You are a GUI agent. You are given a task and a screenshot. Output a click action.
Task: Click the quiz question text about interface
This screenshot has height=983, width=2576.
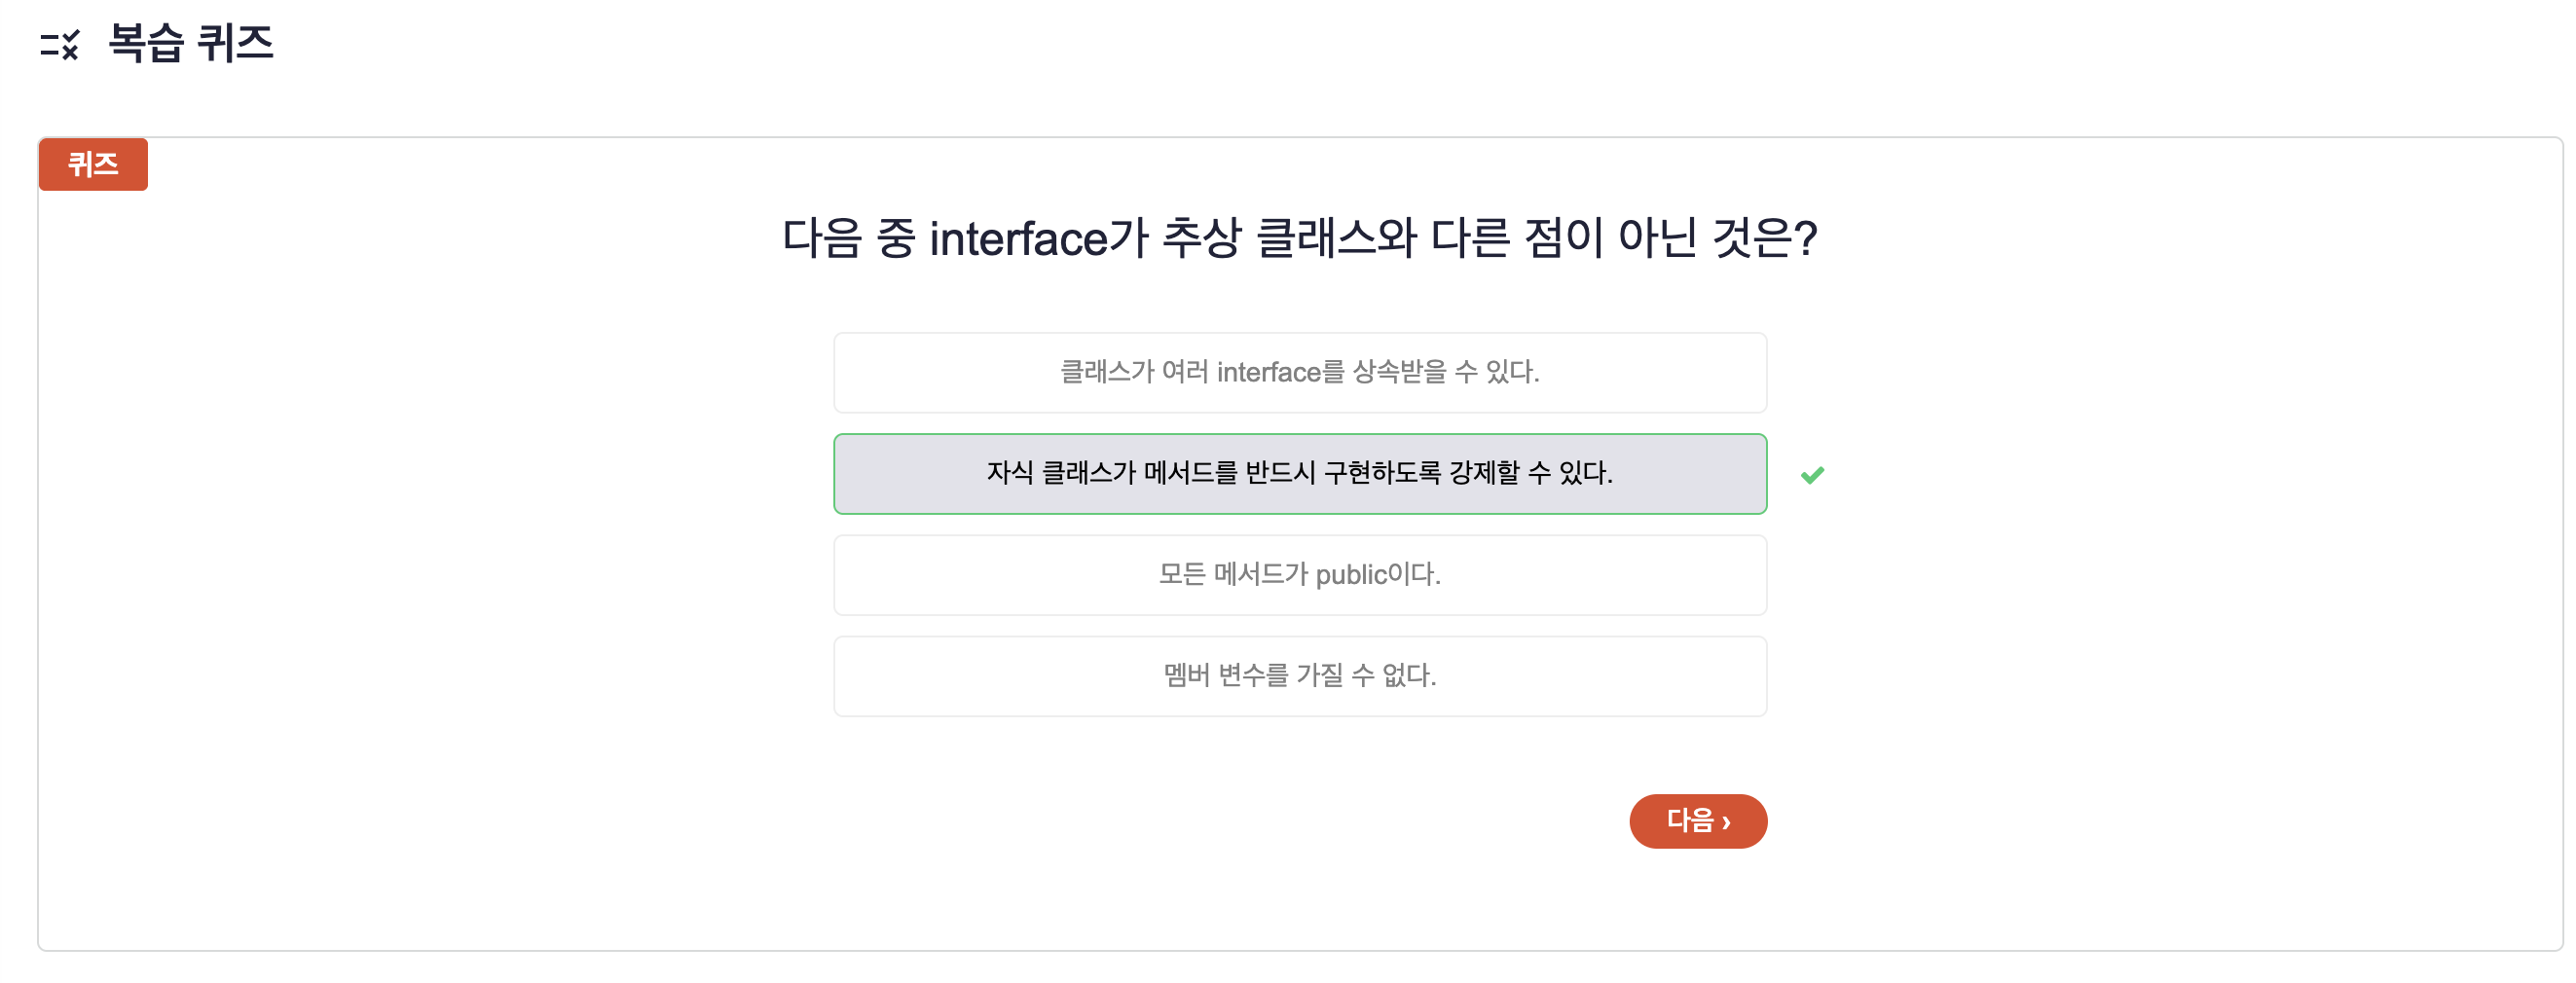(x=1300, y=239)
